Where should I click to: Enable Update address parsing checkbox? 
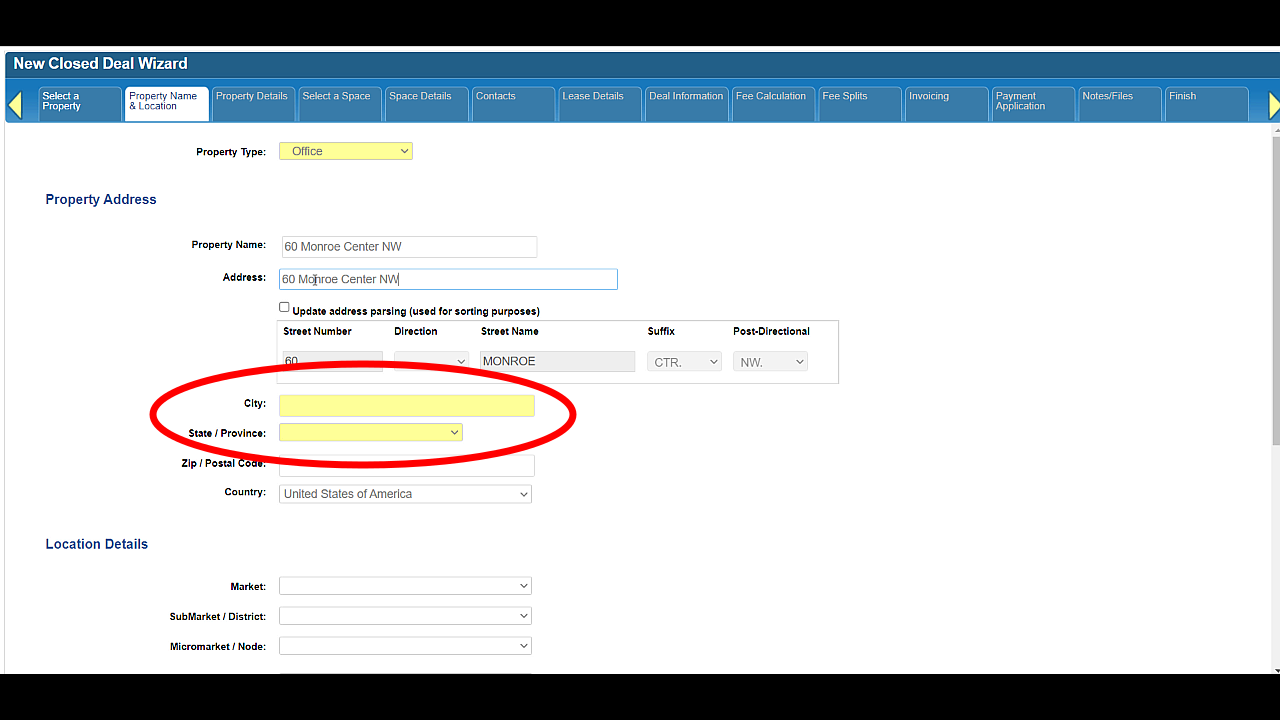coord(284,308)
